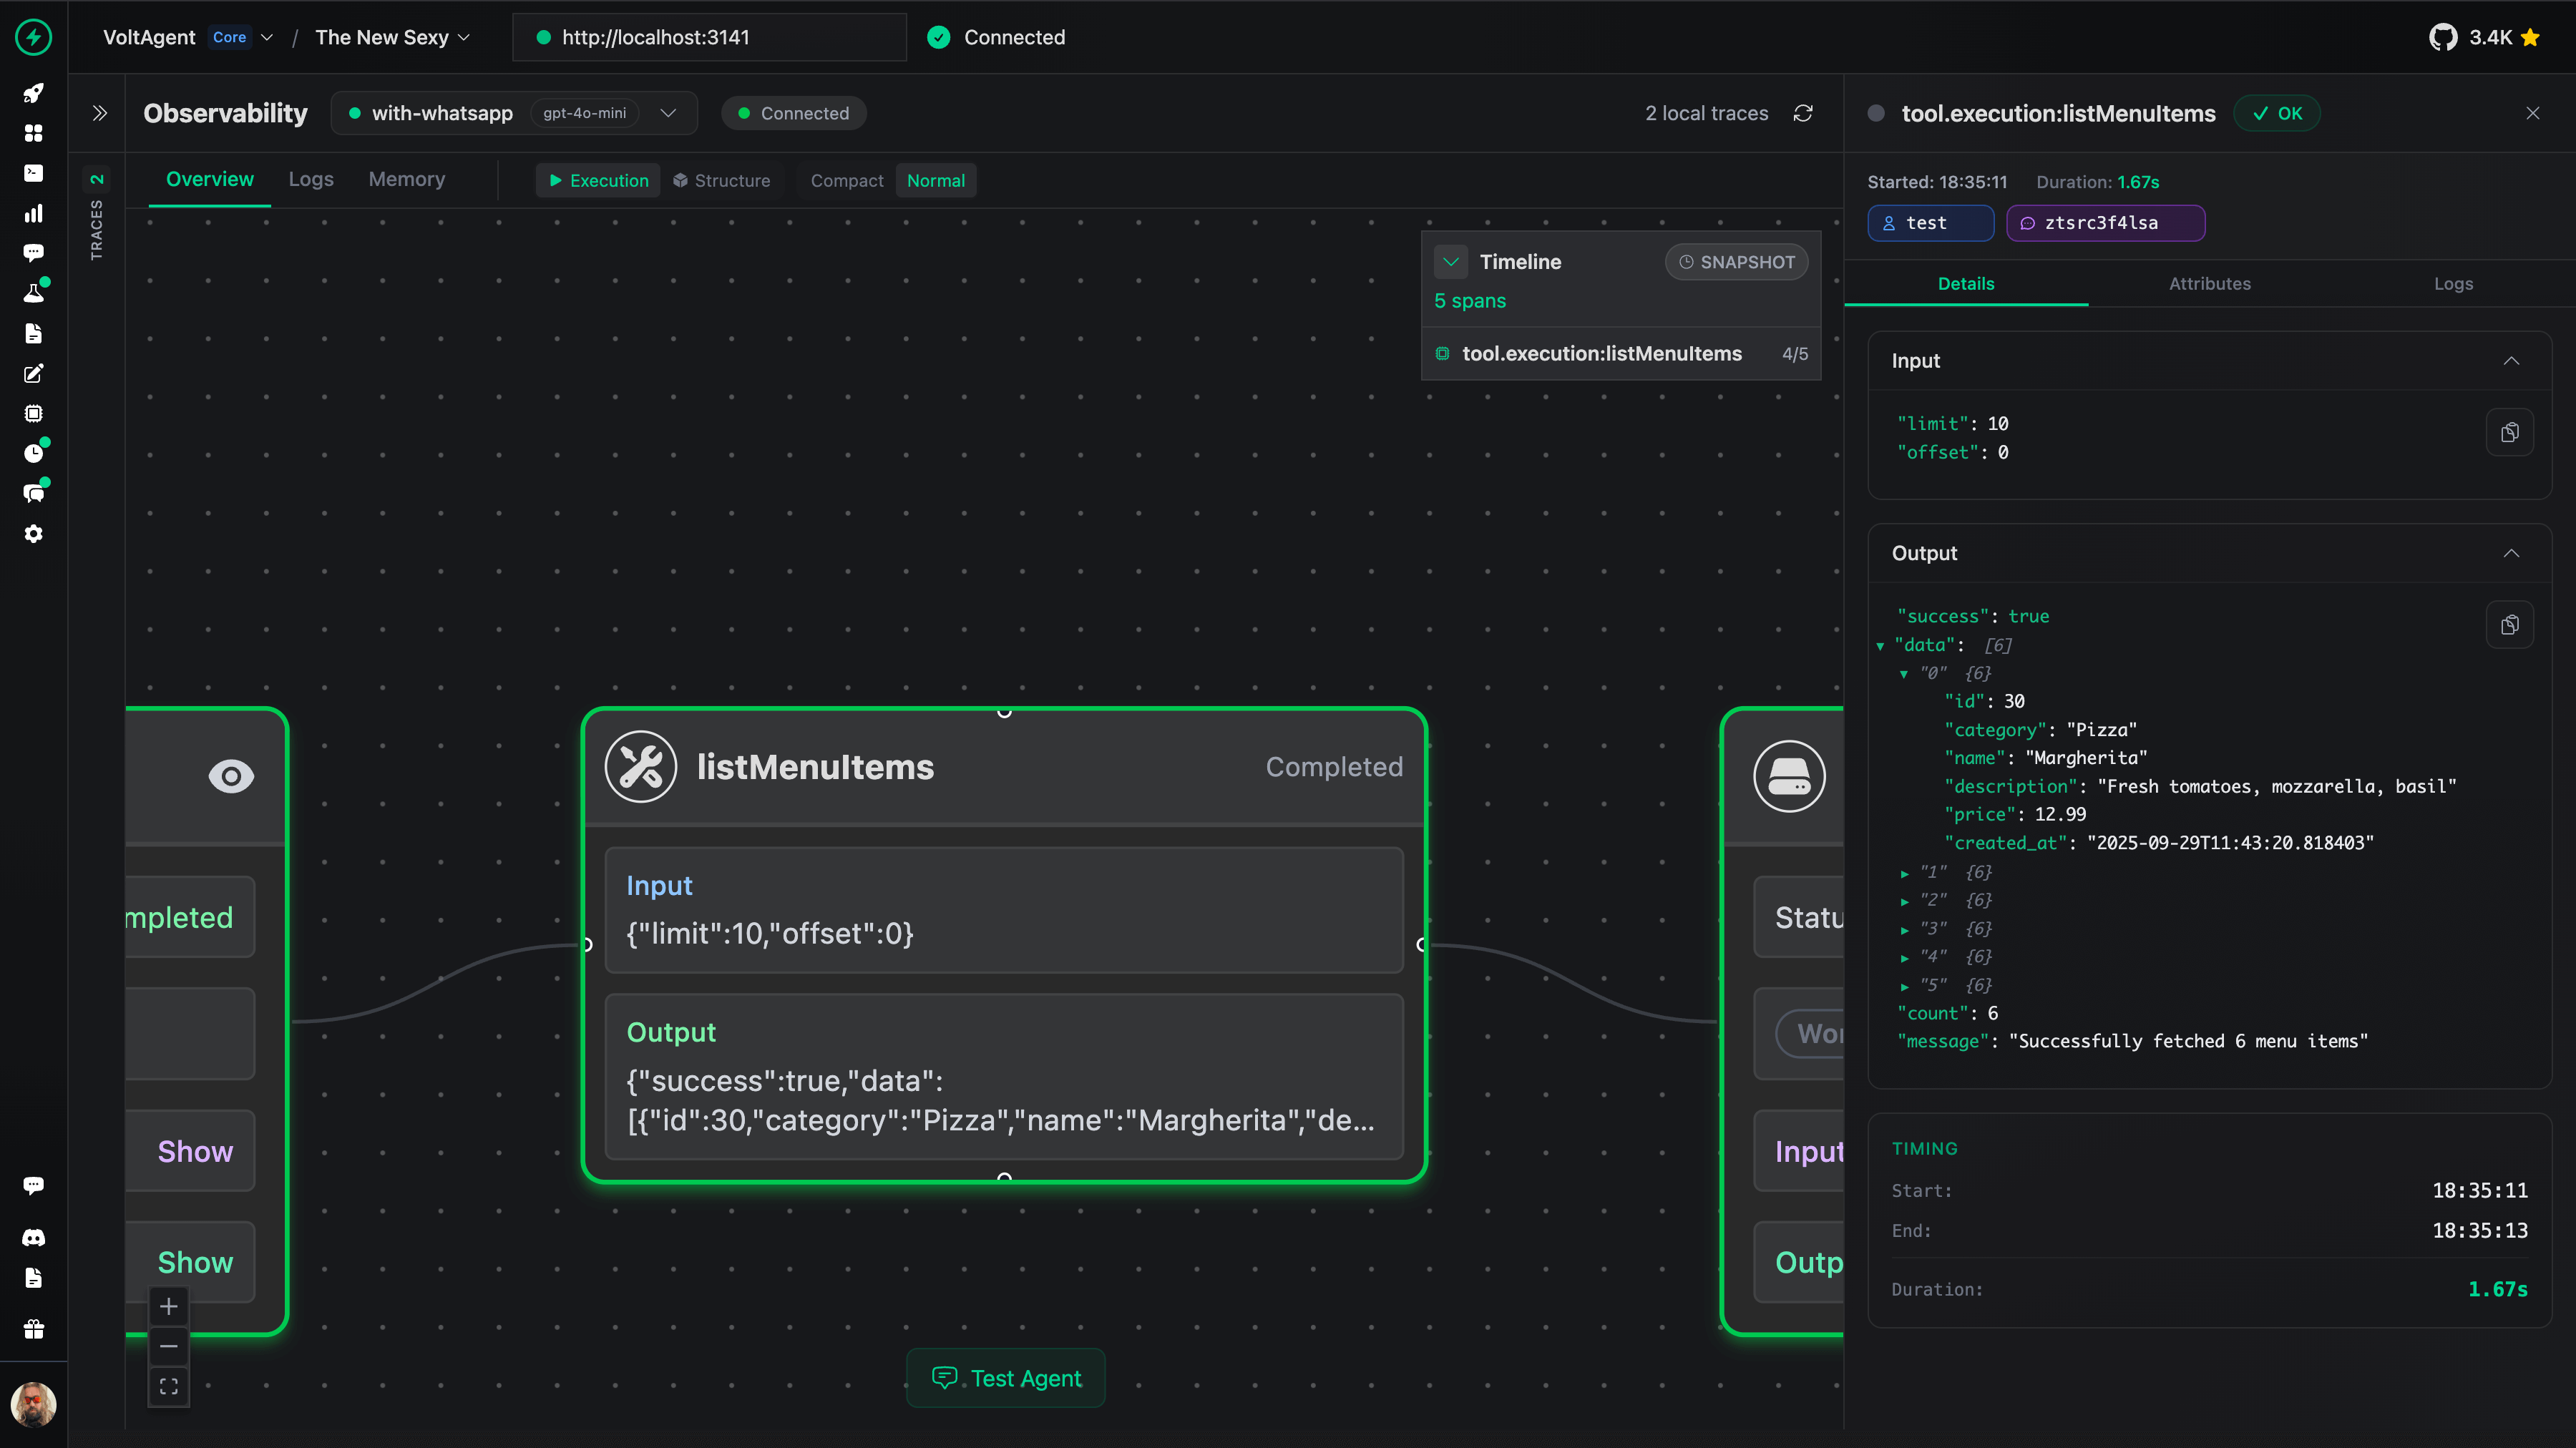Copy the Input JSON with copy icon
The width and height of the screenshot is (2576, 1448).
(2509, 433)
